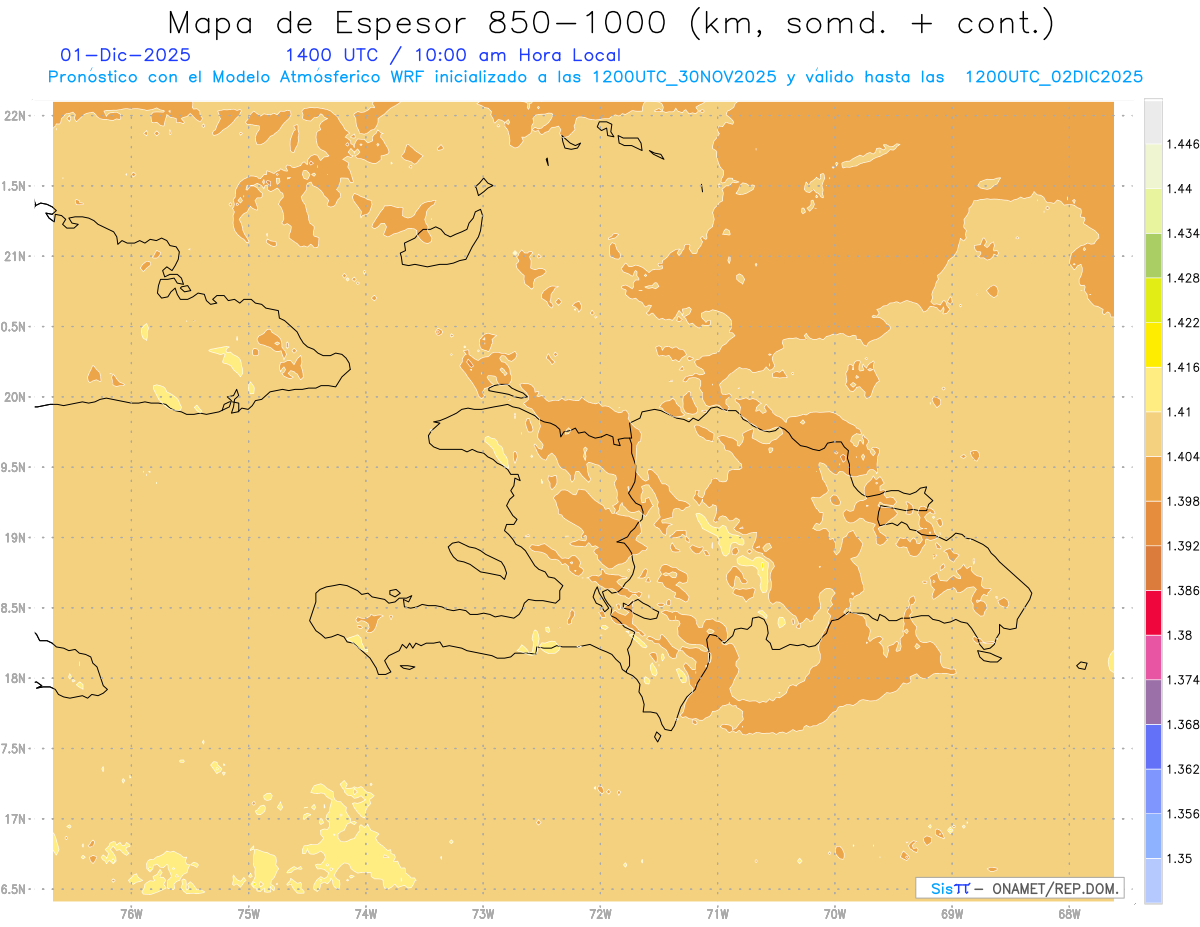Click the '71W' longitude axis label
This screenshot has width=1200, height=927.
point(717,913)
